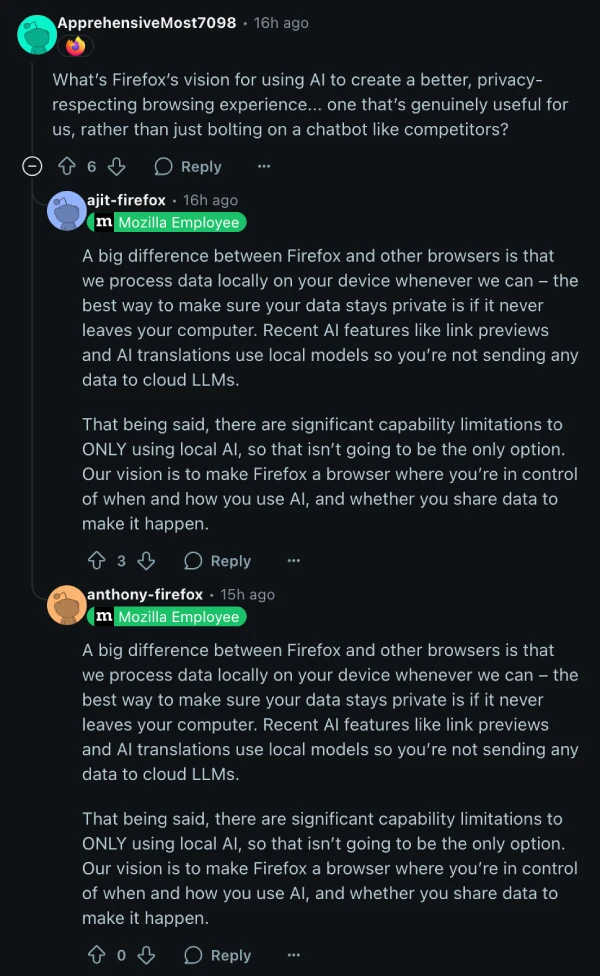Open more options on ApprehensiveMost7098's comment
The width and height of the screenshot is (600, 976).
[264, 167]
